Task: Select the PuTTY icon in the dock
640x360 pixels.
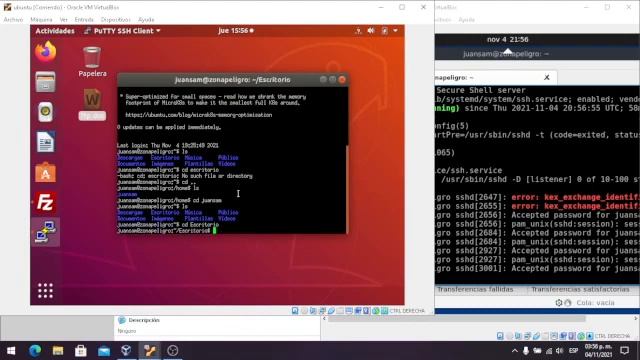Action: pos(45,232)
